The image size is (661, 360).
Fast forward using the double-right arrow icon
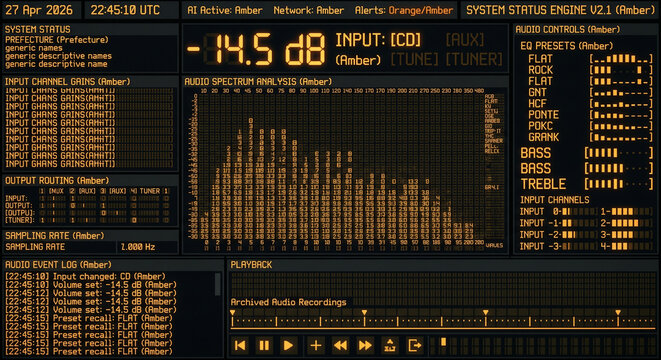pyautogui.click(x=365, y=346)
